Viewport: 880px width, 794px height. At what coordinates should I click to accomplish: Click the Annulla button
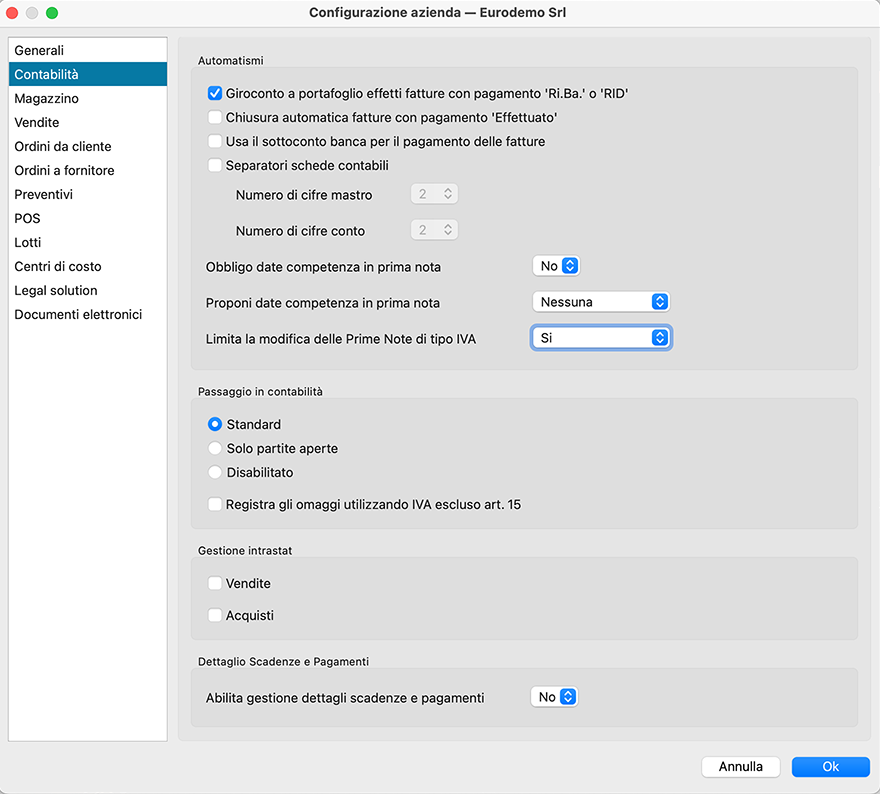(740, 767)
